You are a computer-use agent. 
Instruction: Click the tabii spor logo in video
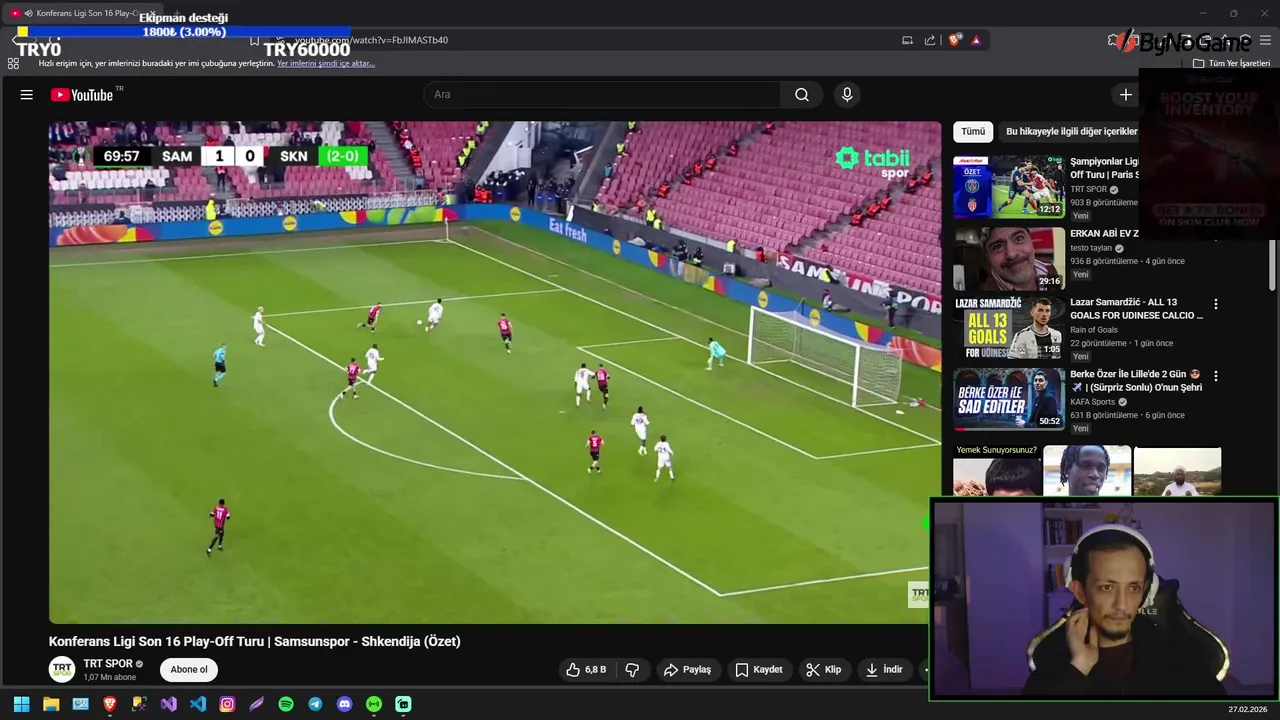(873, 162)
